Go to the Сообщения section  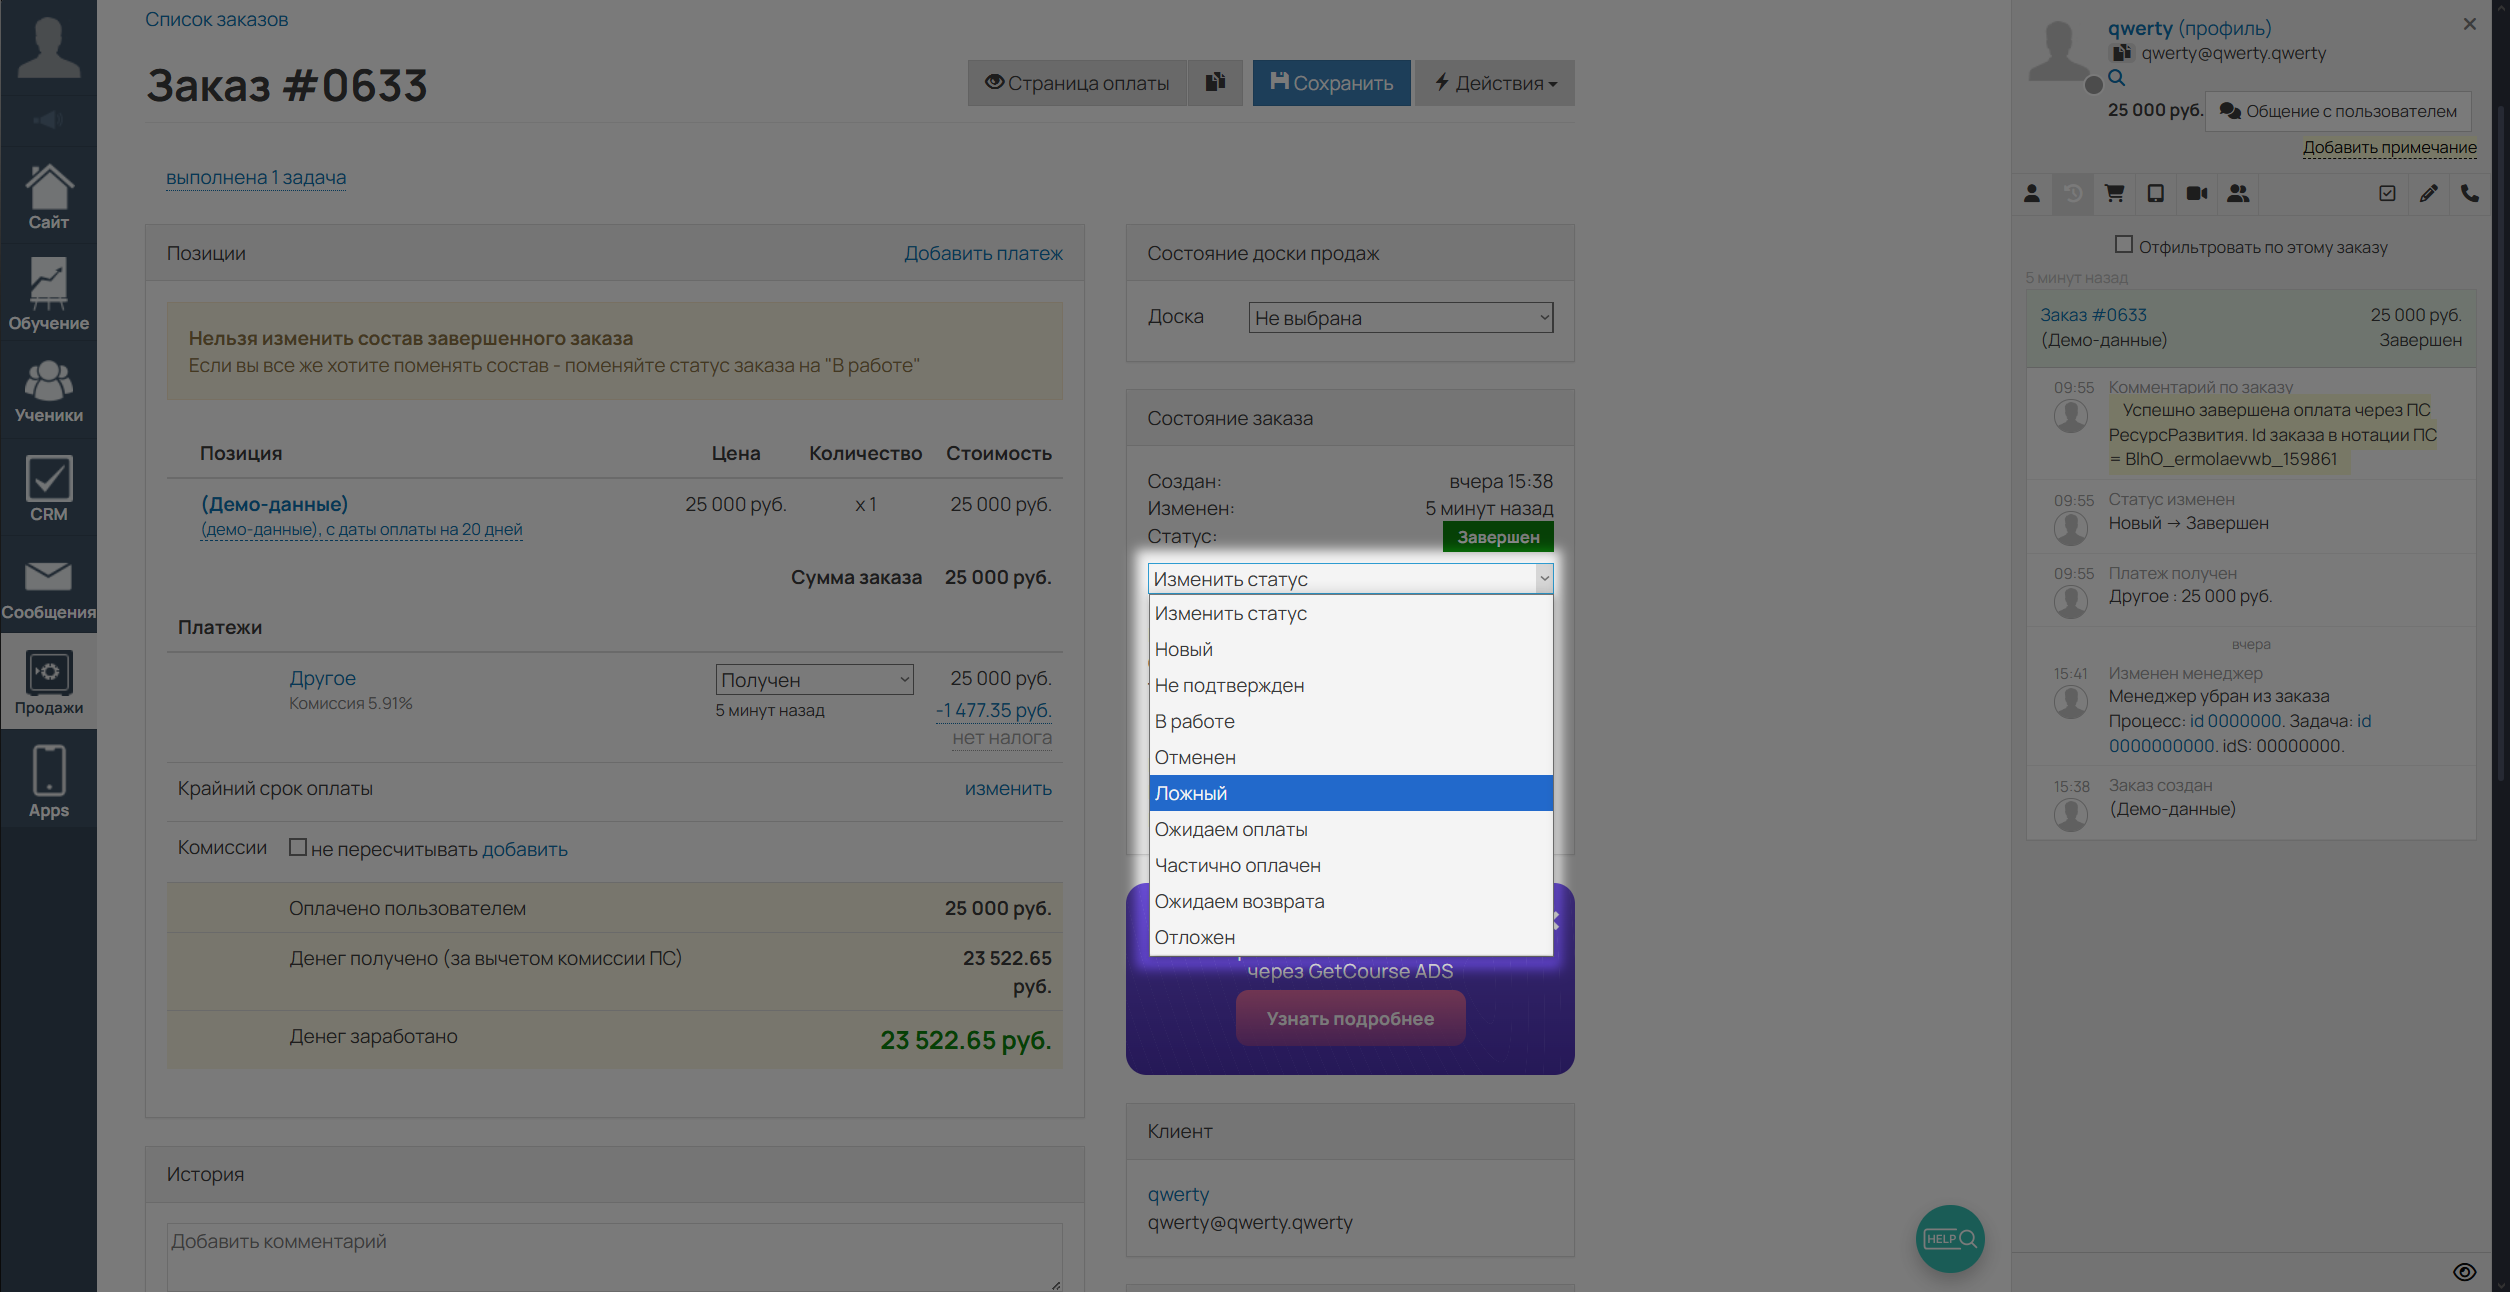(48, 589)
